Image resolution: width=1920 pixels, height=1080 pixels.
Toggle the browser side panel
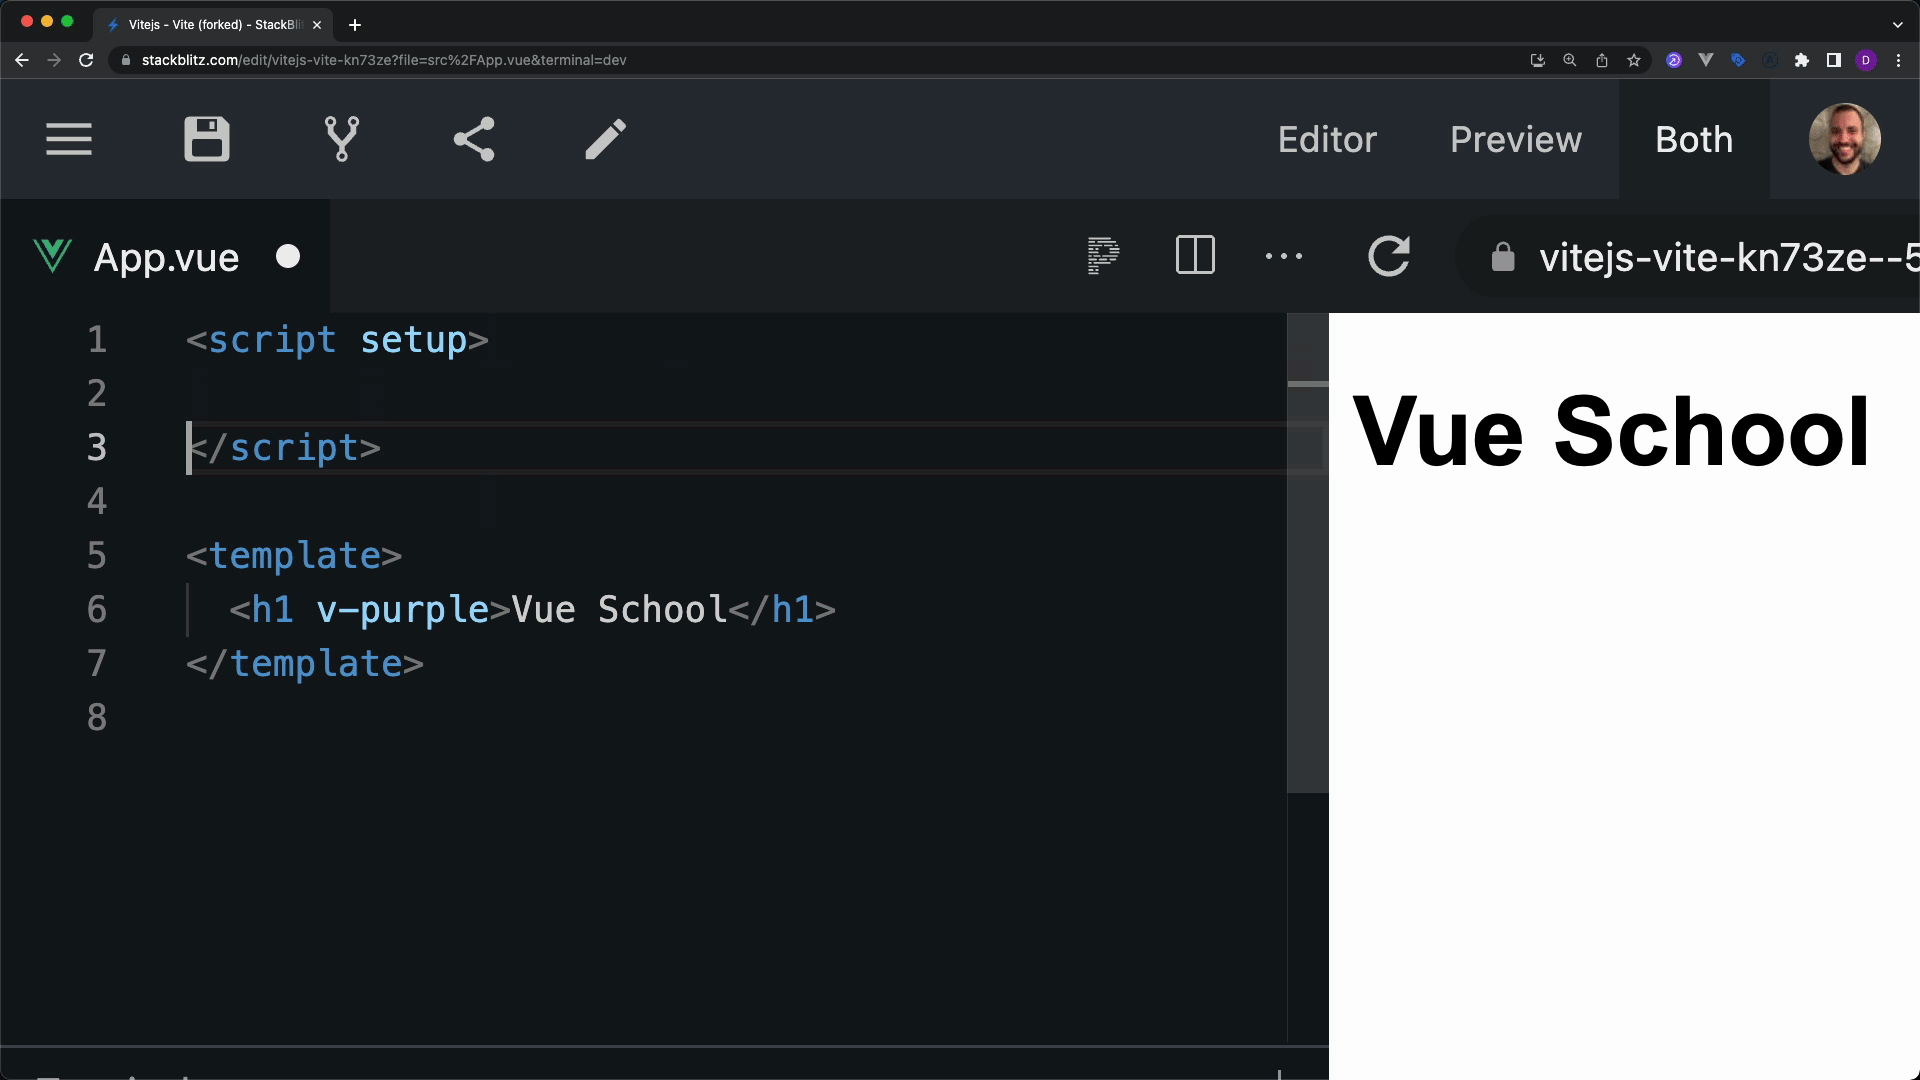pyautogui.click(x=1834, y=60)
